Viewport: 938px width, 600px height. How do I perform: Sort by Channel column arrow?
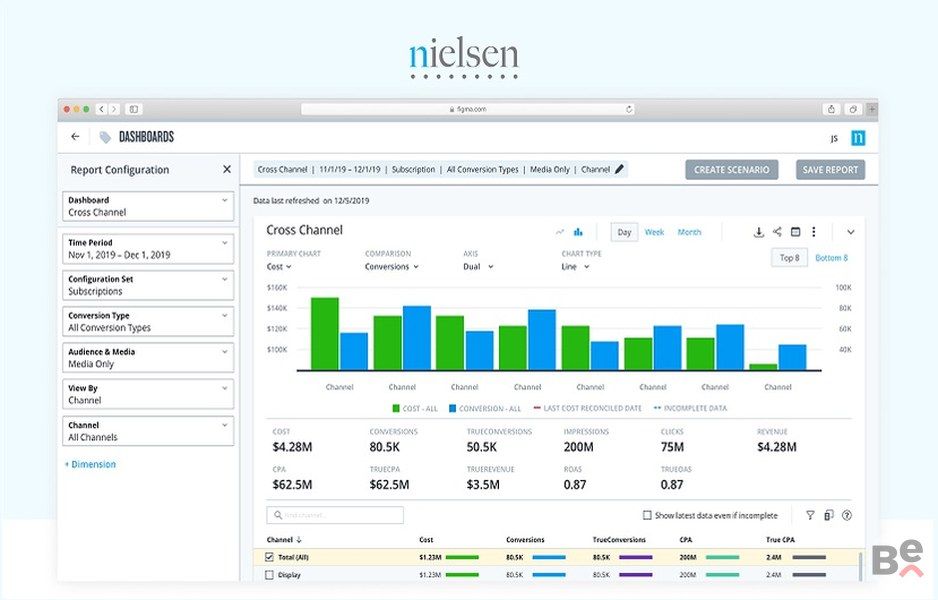(299, 540)
